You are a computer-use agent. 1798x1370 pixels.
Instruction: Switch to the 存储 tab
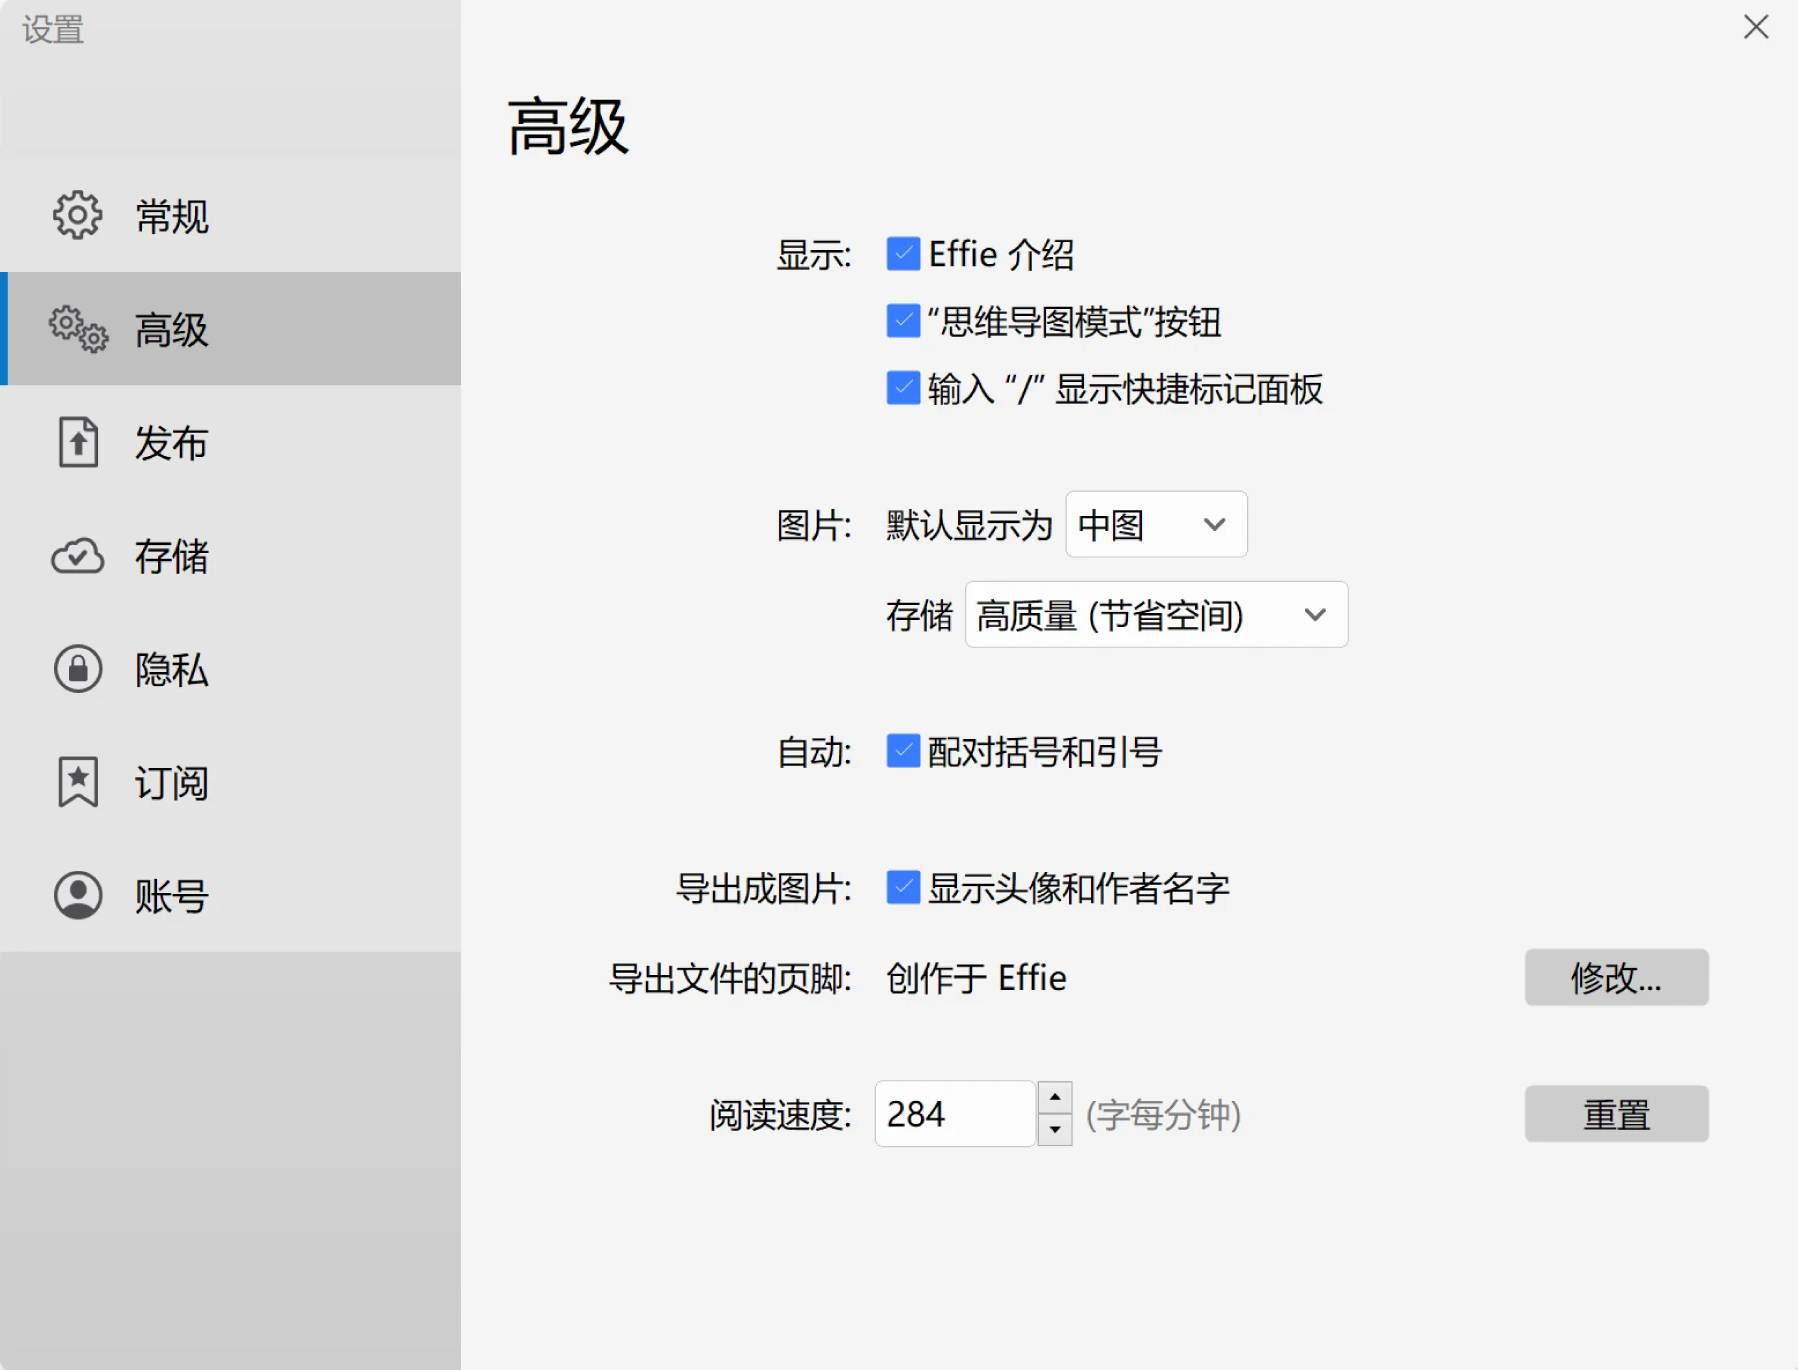pyautogui.click(x=231, y=556)
